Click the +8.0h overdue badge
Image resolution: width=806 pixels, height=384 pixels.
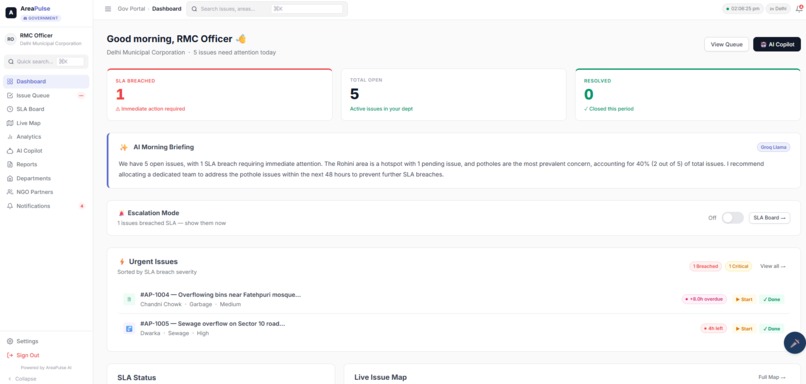(x=704, y=299)
